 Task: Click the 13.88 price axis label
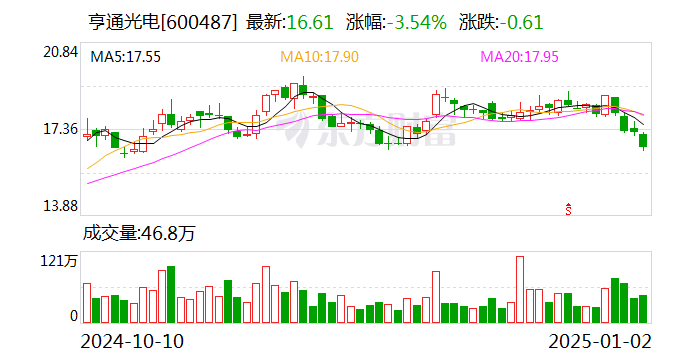tap(60, 206)
